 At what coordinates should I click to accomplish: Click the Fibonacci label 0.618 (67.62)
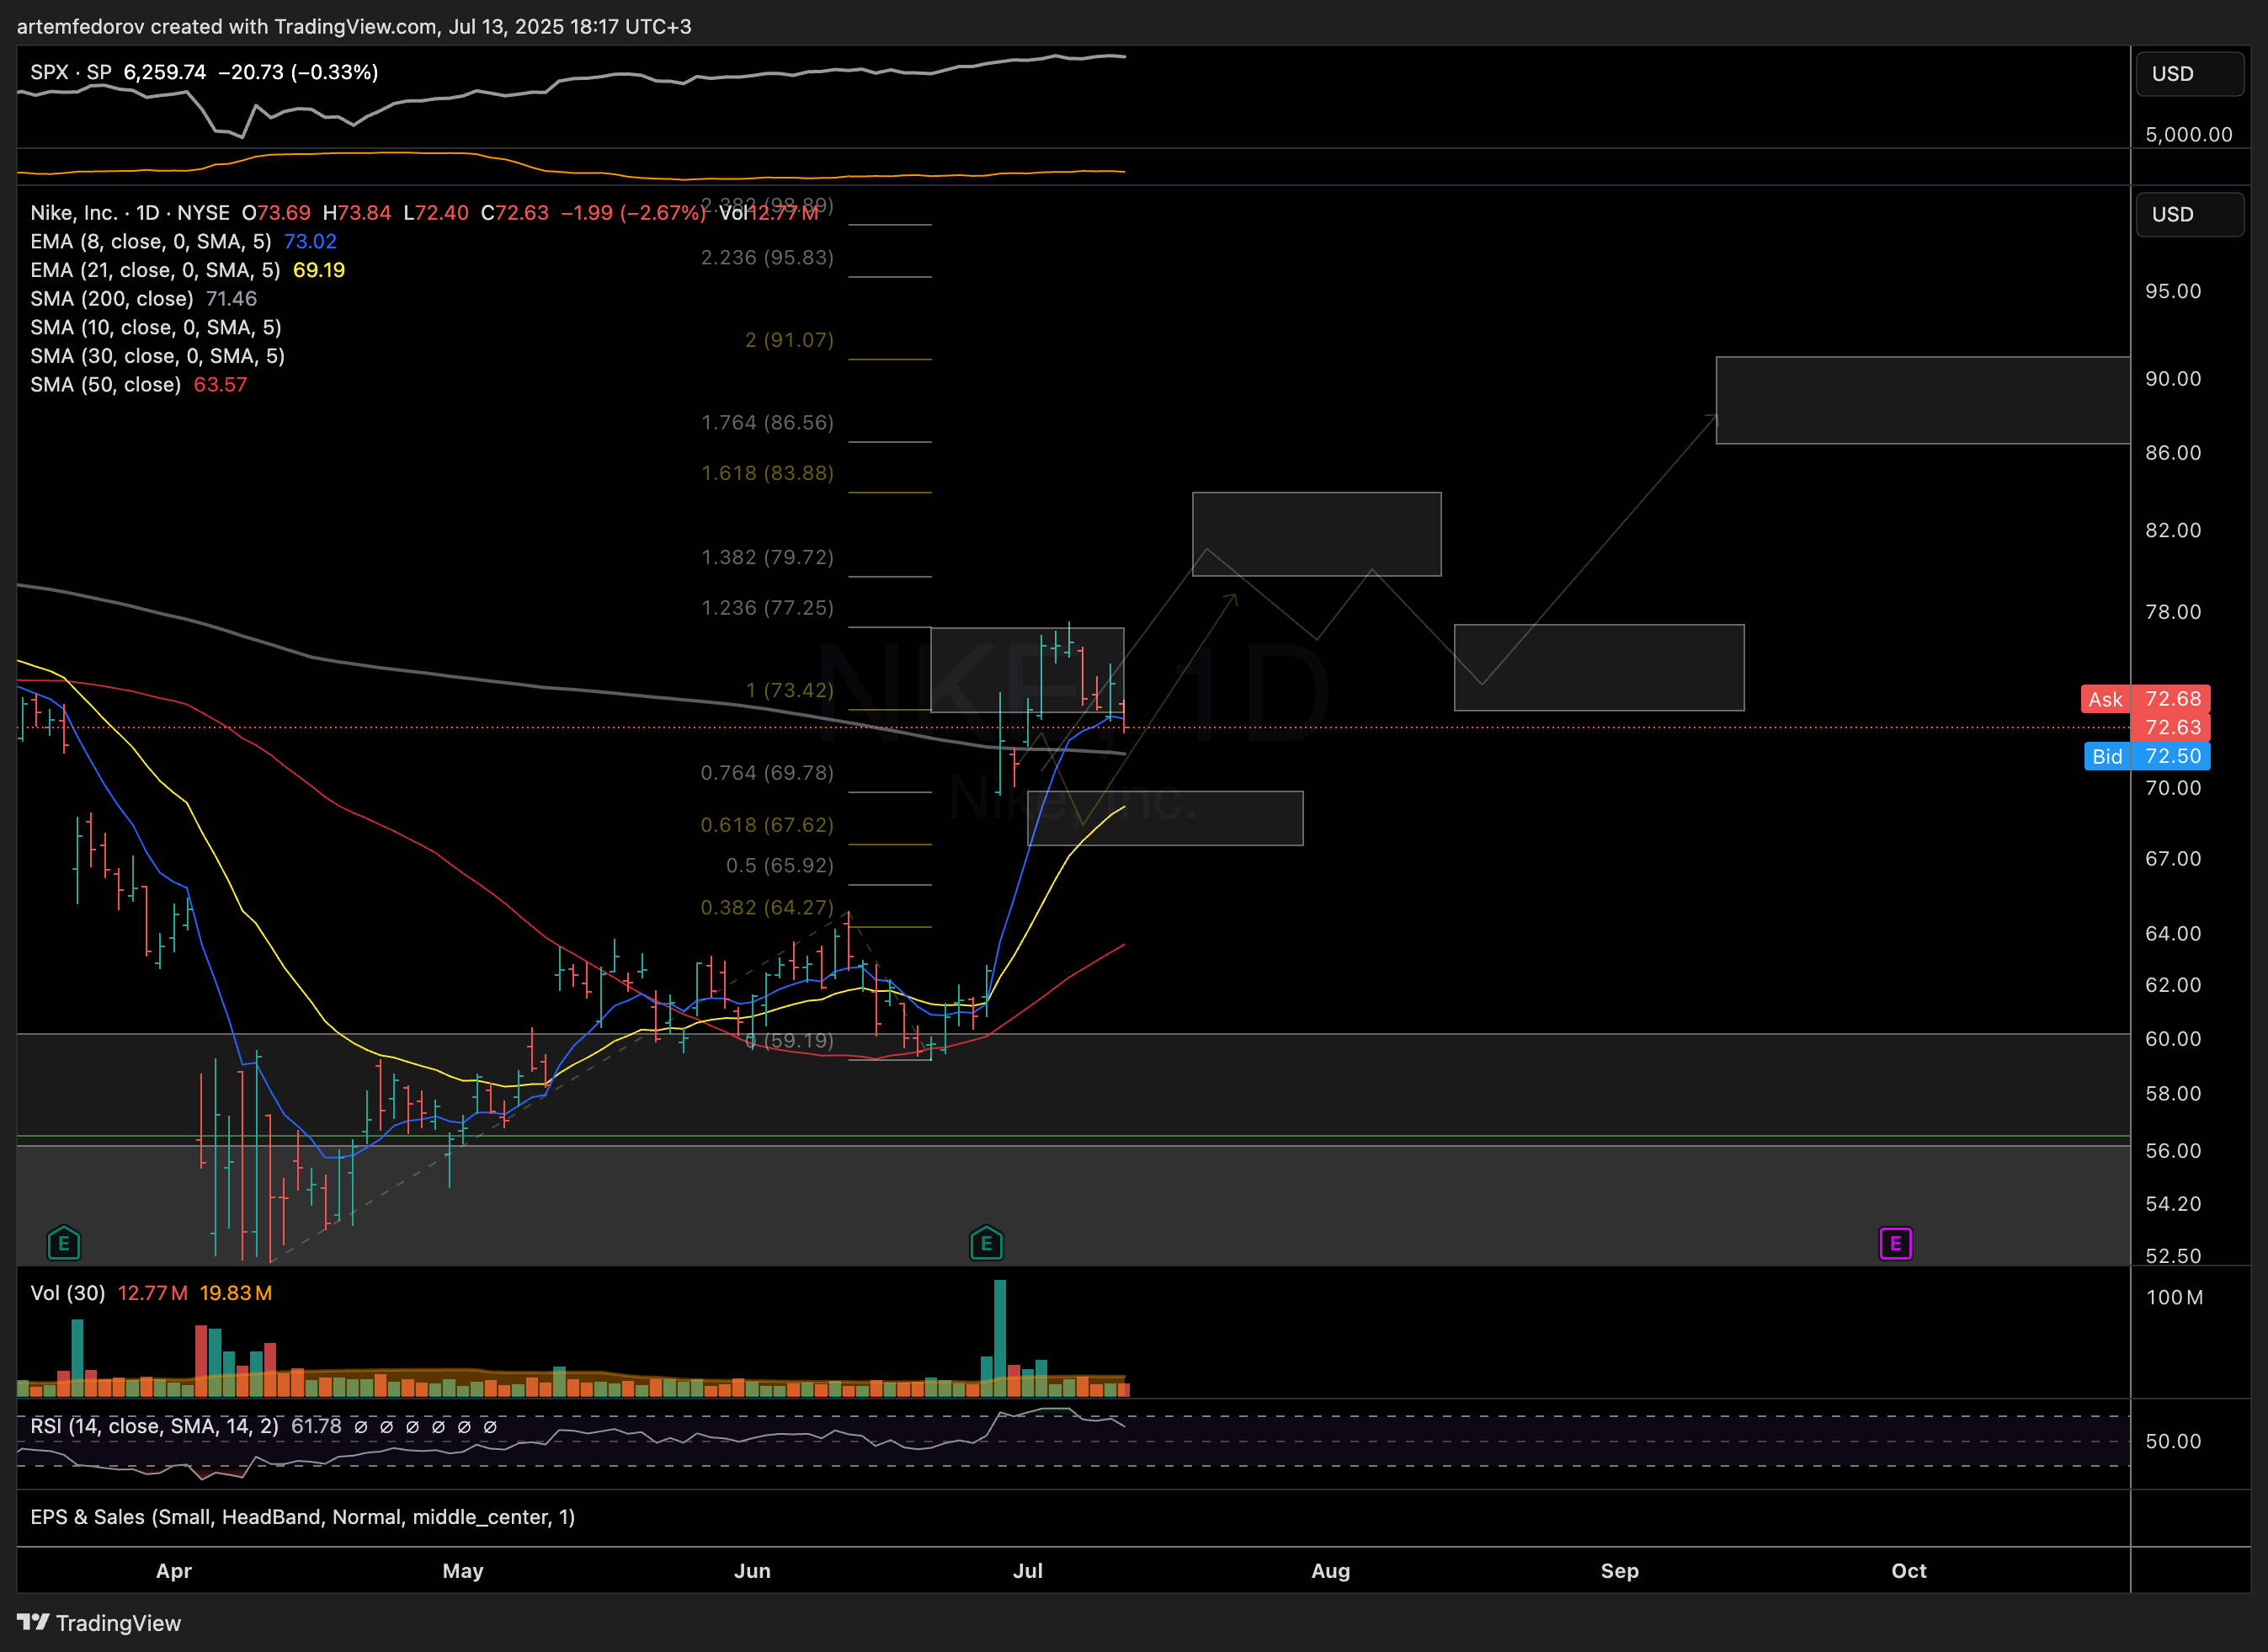click(767, 824)
